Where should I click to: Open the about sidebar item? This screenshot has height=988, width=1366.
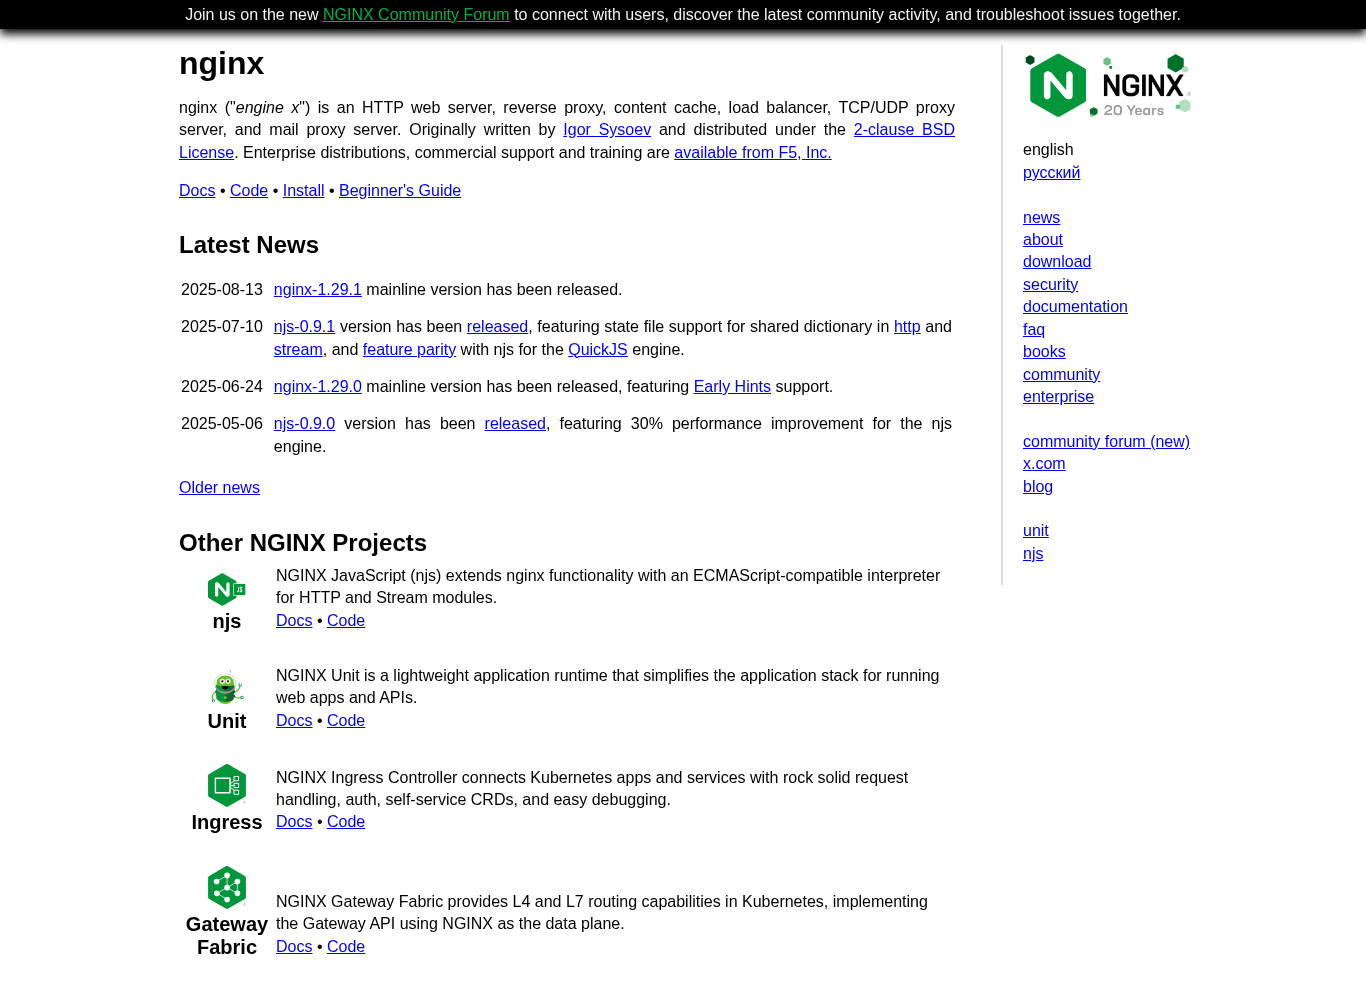1043,240
